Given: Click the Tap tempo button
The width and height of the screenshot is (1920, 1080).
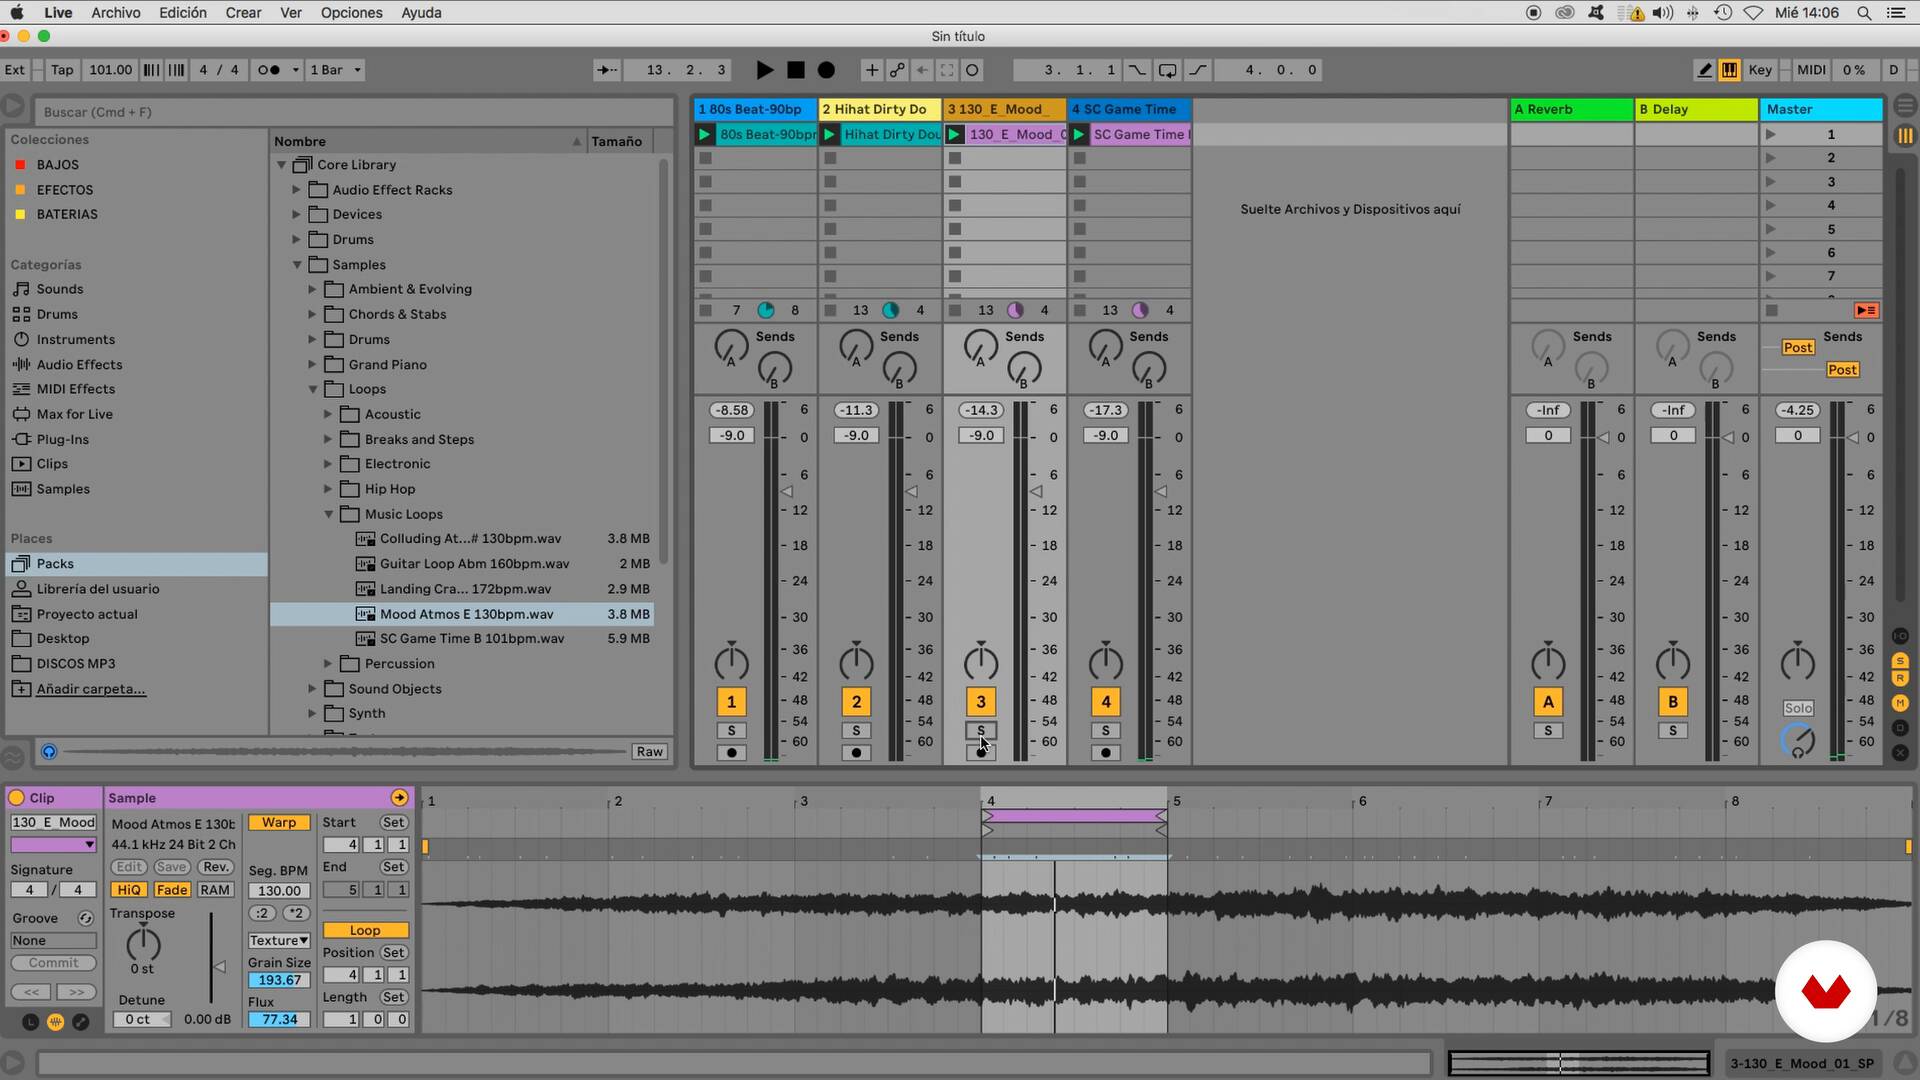Looking at the screenshot, I should click(62, 70).
